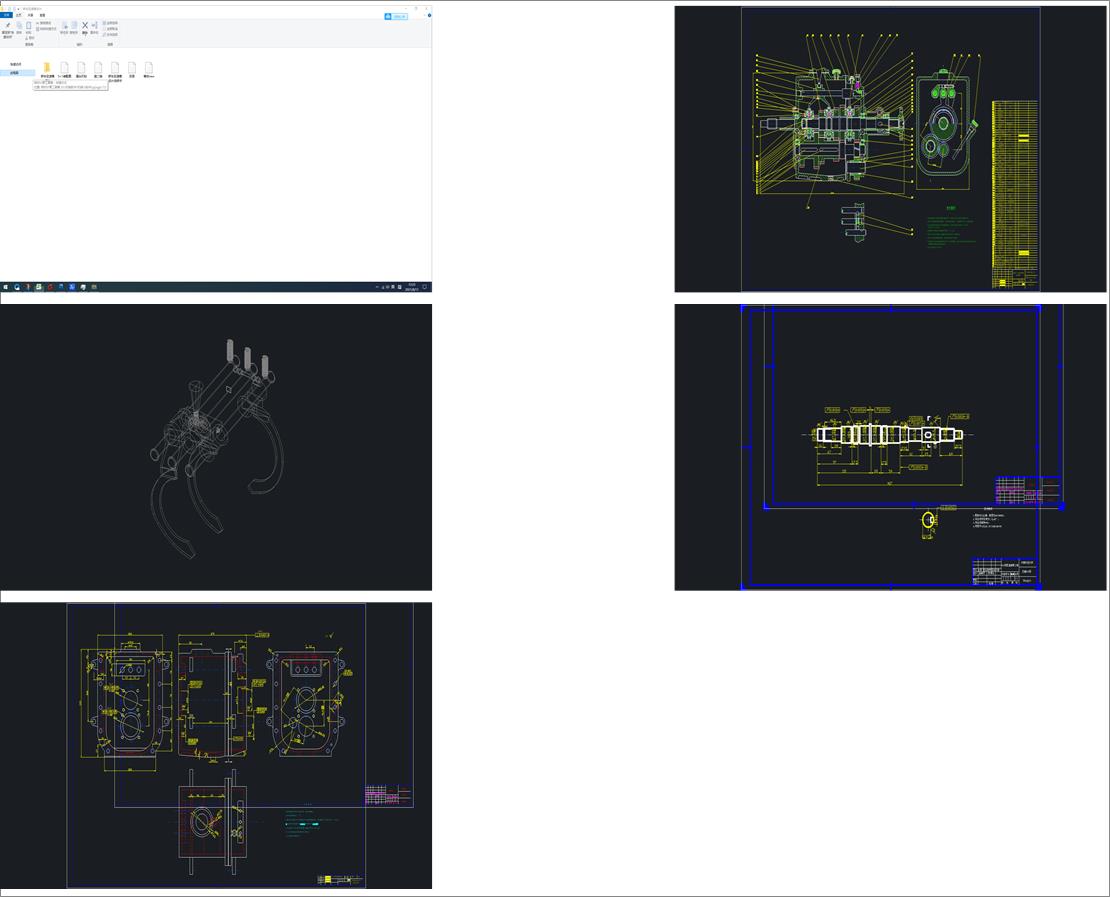This screenshot has height=897, width=1110.
Task: Select the highlighted This PC navigation item
Action: coord(15,73)
